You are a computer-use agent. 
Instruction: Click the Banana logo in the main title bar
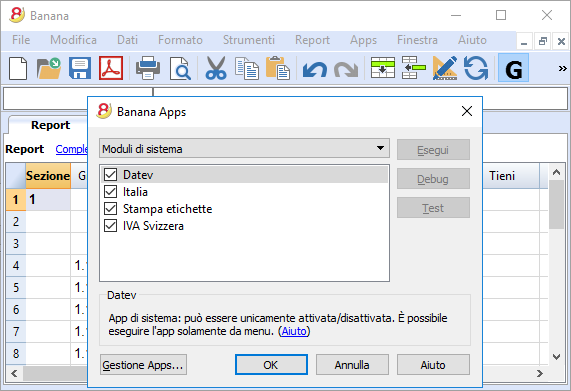[17, 15]
